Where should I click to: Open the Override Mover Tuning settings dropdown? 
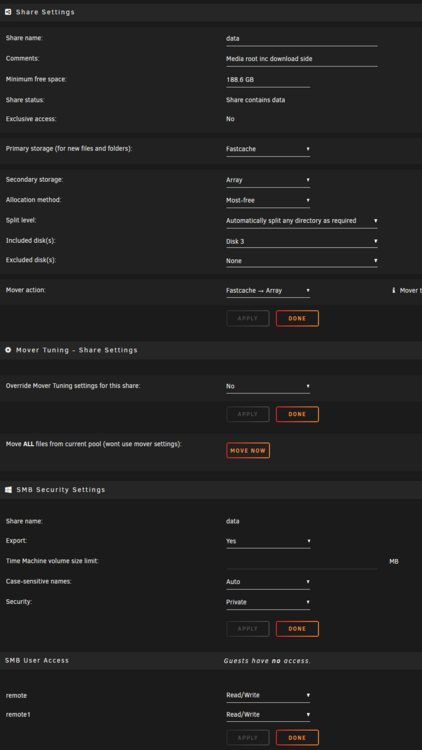[x=268, y=386]
